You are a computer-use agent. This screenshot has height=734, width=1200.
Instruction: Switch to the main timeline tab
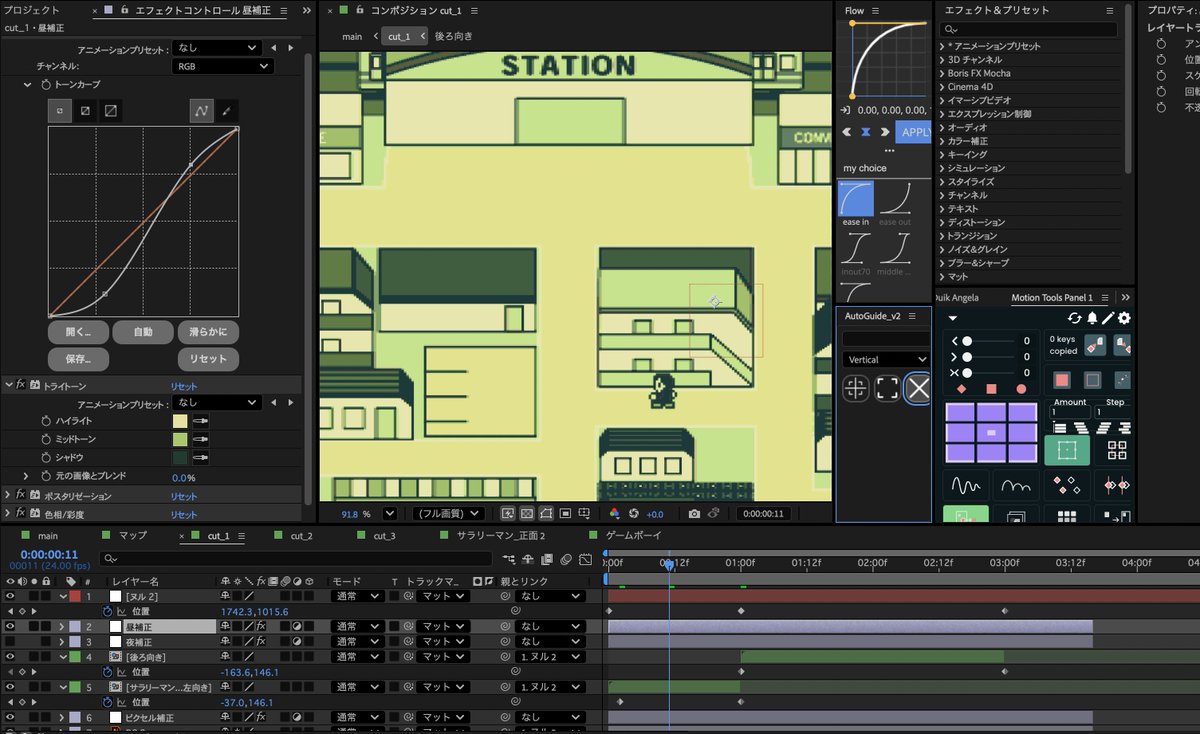(48, 536)
